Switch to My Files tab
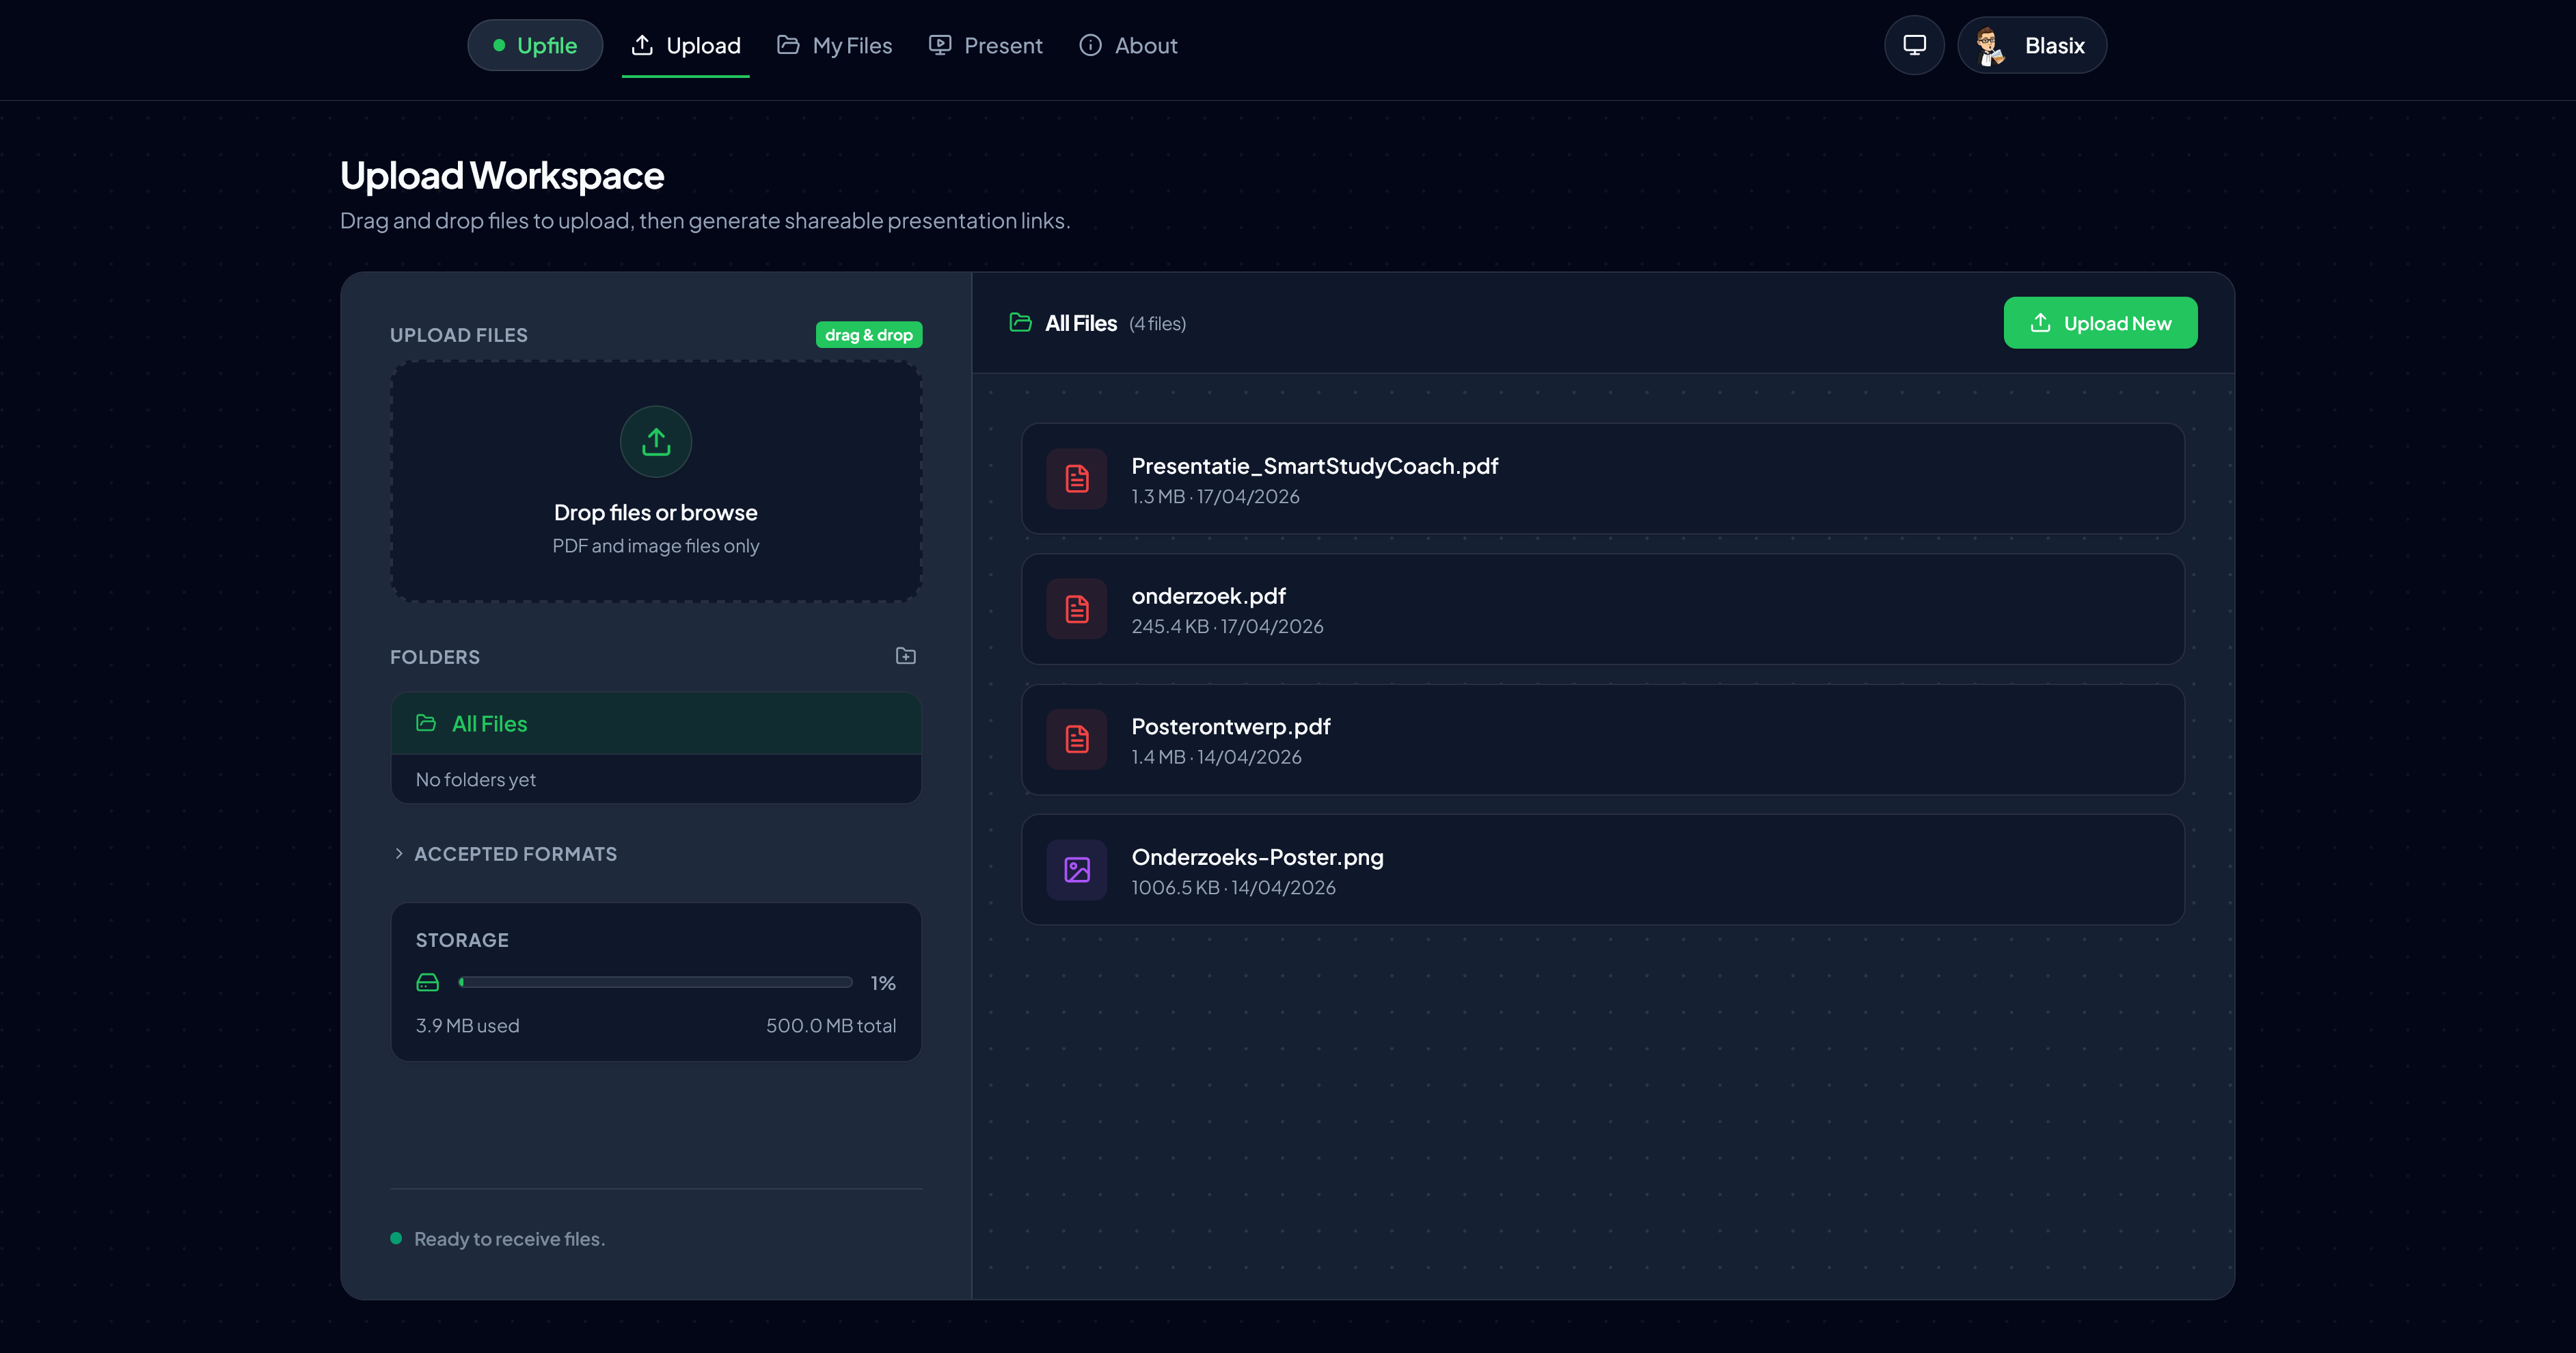This screenshot has width=2576, height=1353. [x=834, y=45]
